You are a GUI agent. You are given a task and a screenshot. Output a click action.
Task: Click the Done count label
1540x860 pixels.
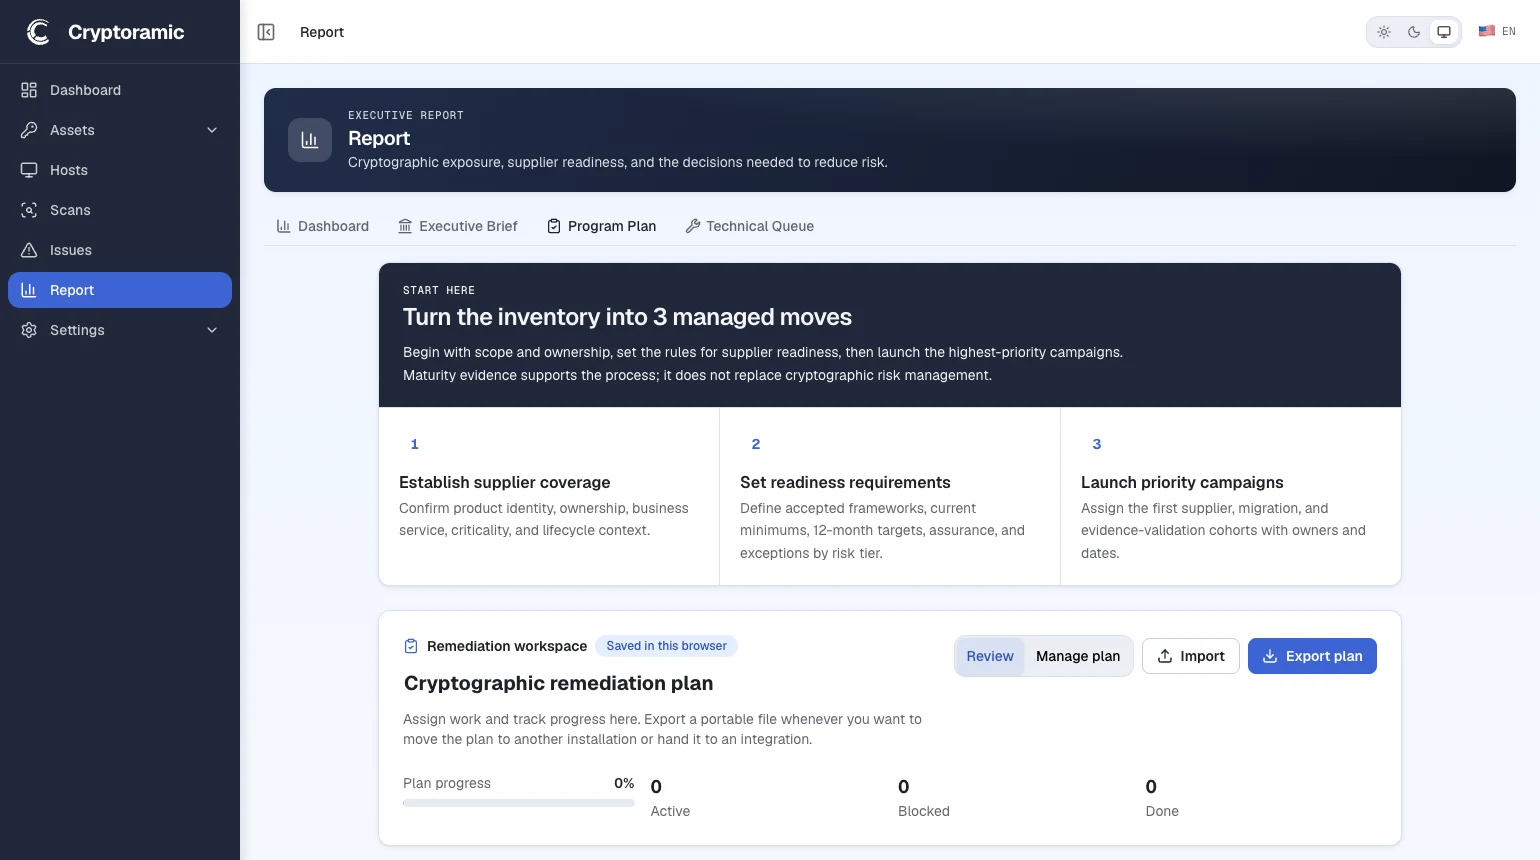pyautogui.click(x=1162, y=811)
